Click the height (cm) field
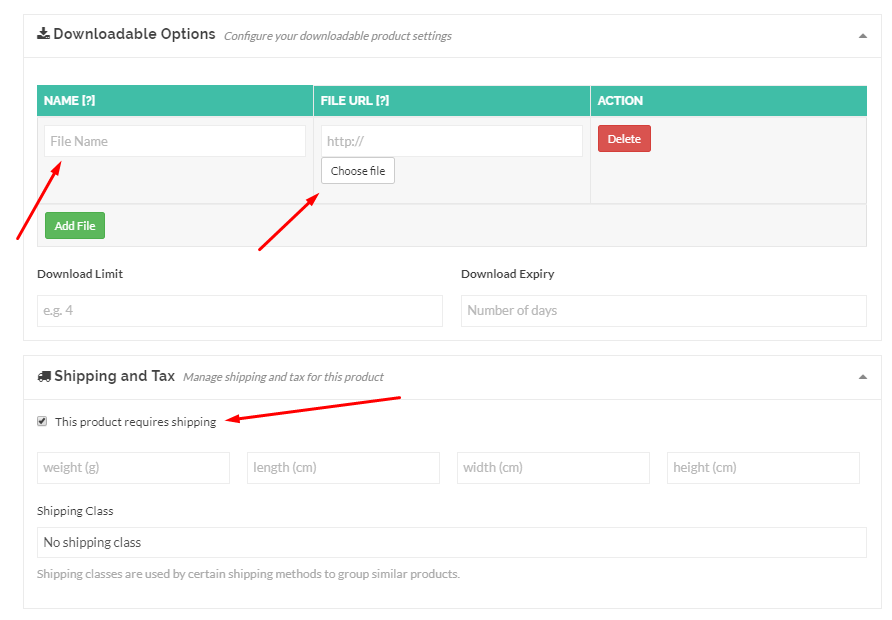 [x=763, y=468]
